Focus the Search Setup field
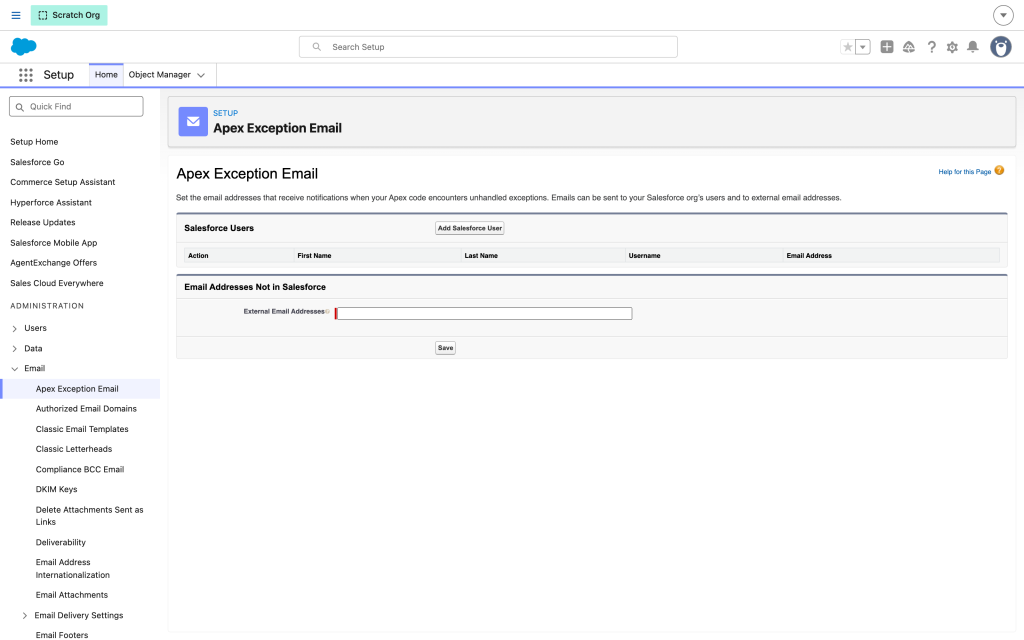1024x640 pixels. tap(488, 47)
